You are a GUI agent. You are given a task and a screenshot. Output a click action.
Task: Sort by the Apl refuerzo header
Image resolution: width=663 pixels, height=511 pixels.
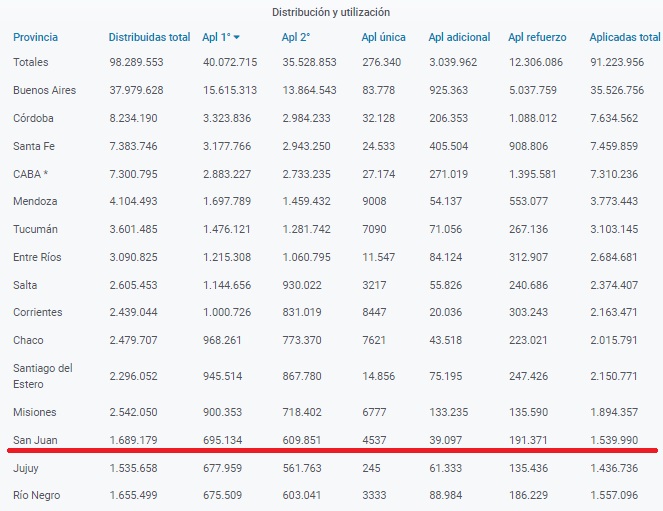point(537,37)
